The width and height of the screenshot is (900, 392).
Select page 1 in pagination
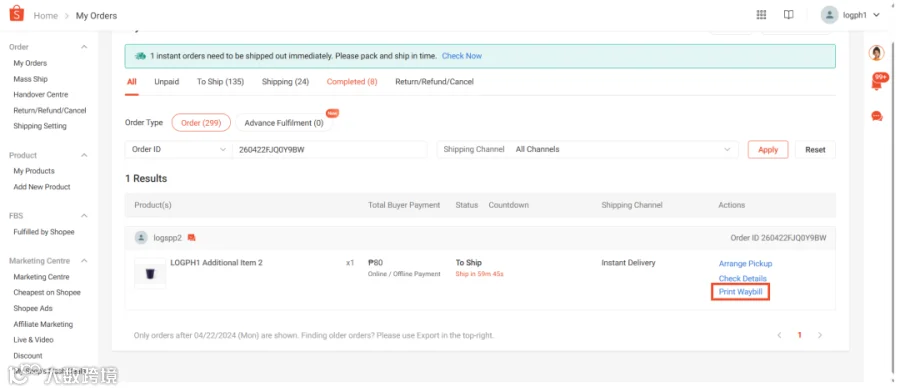coord(799,335)
